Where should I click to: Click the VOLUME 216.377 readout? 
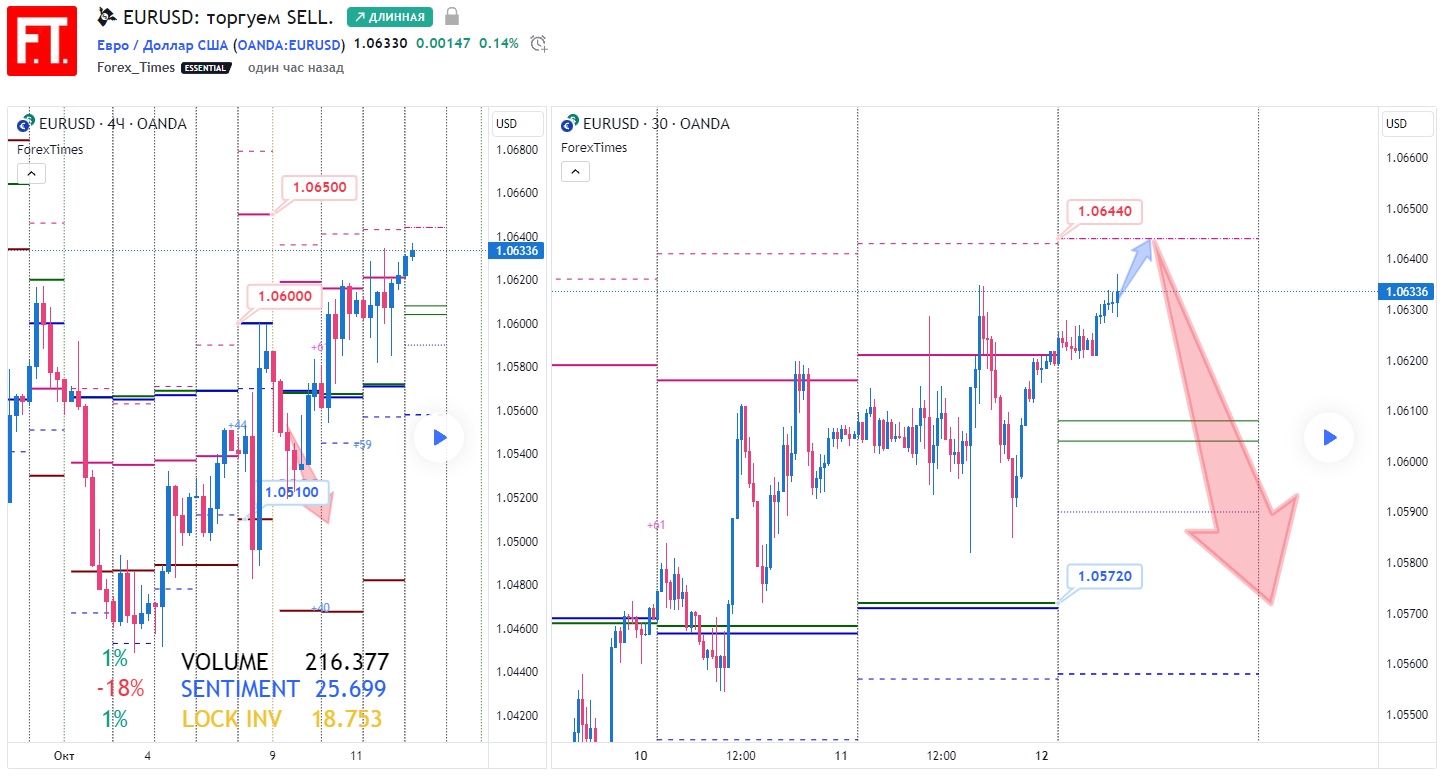[x=285, y=662]
